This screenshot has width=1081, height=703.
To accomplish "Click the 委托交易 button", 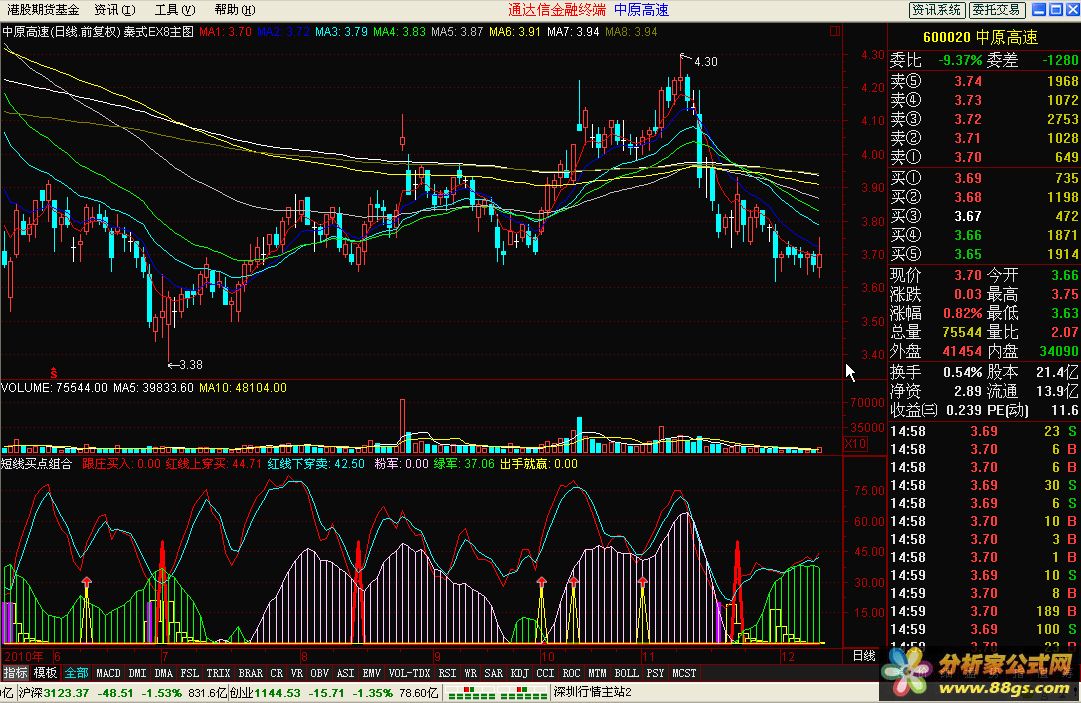I will 997,10.
